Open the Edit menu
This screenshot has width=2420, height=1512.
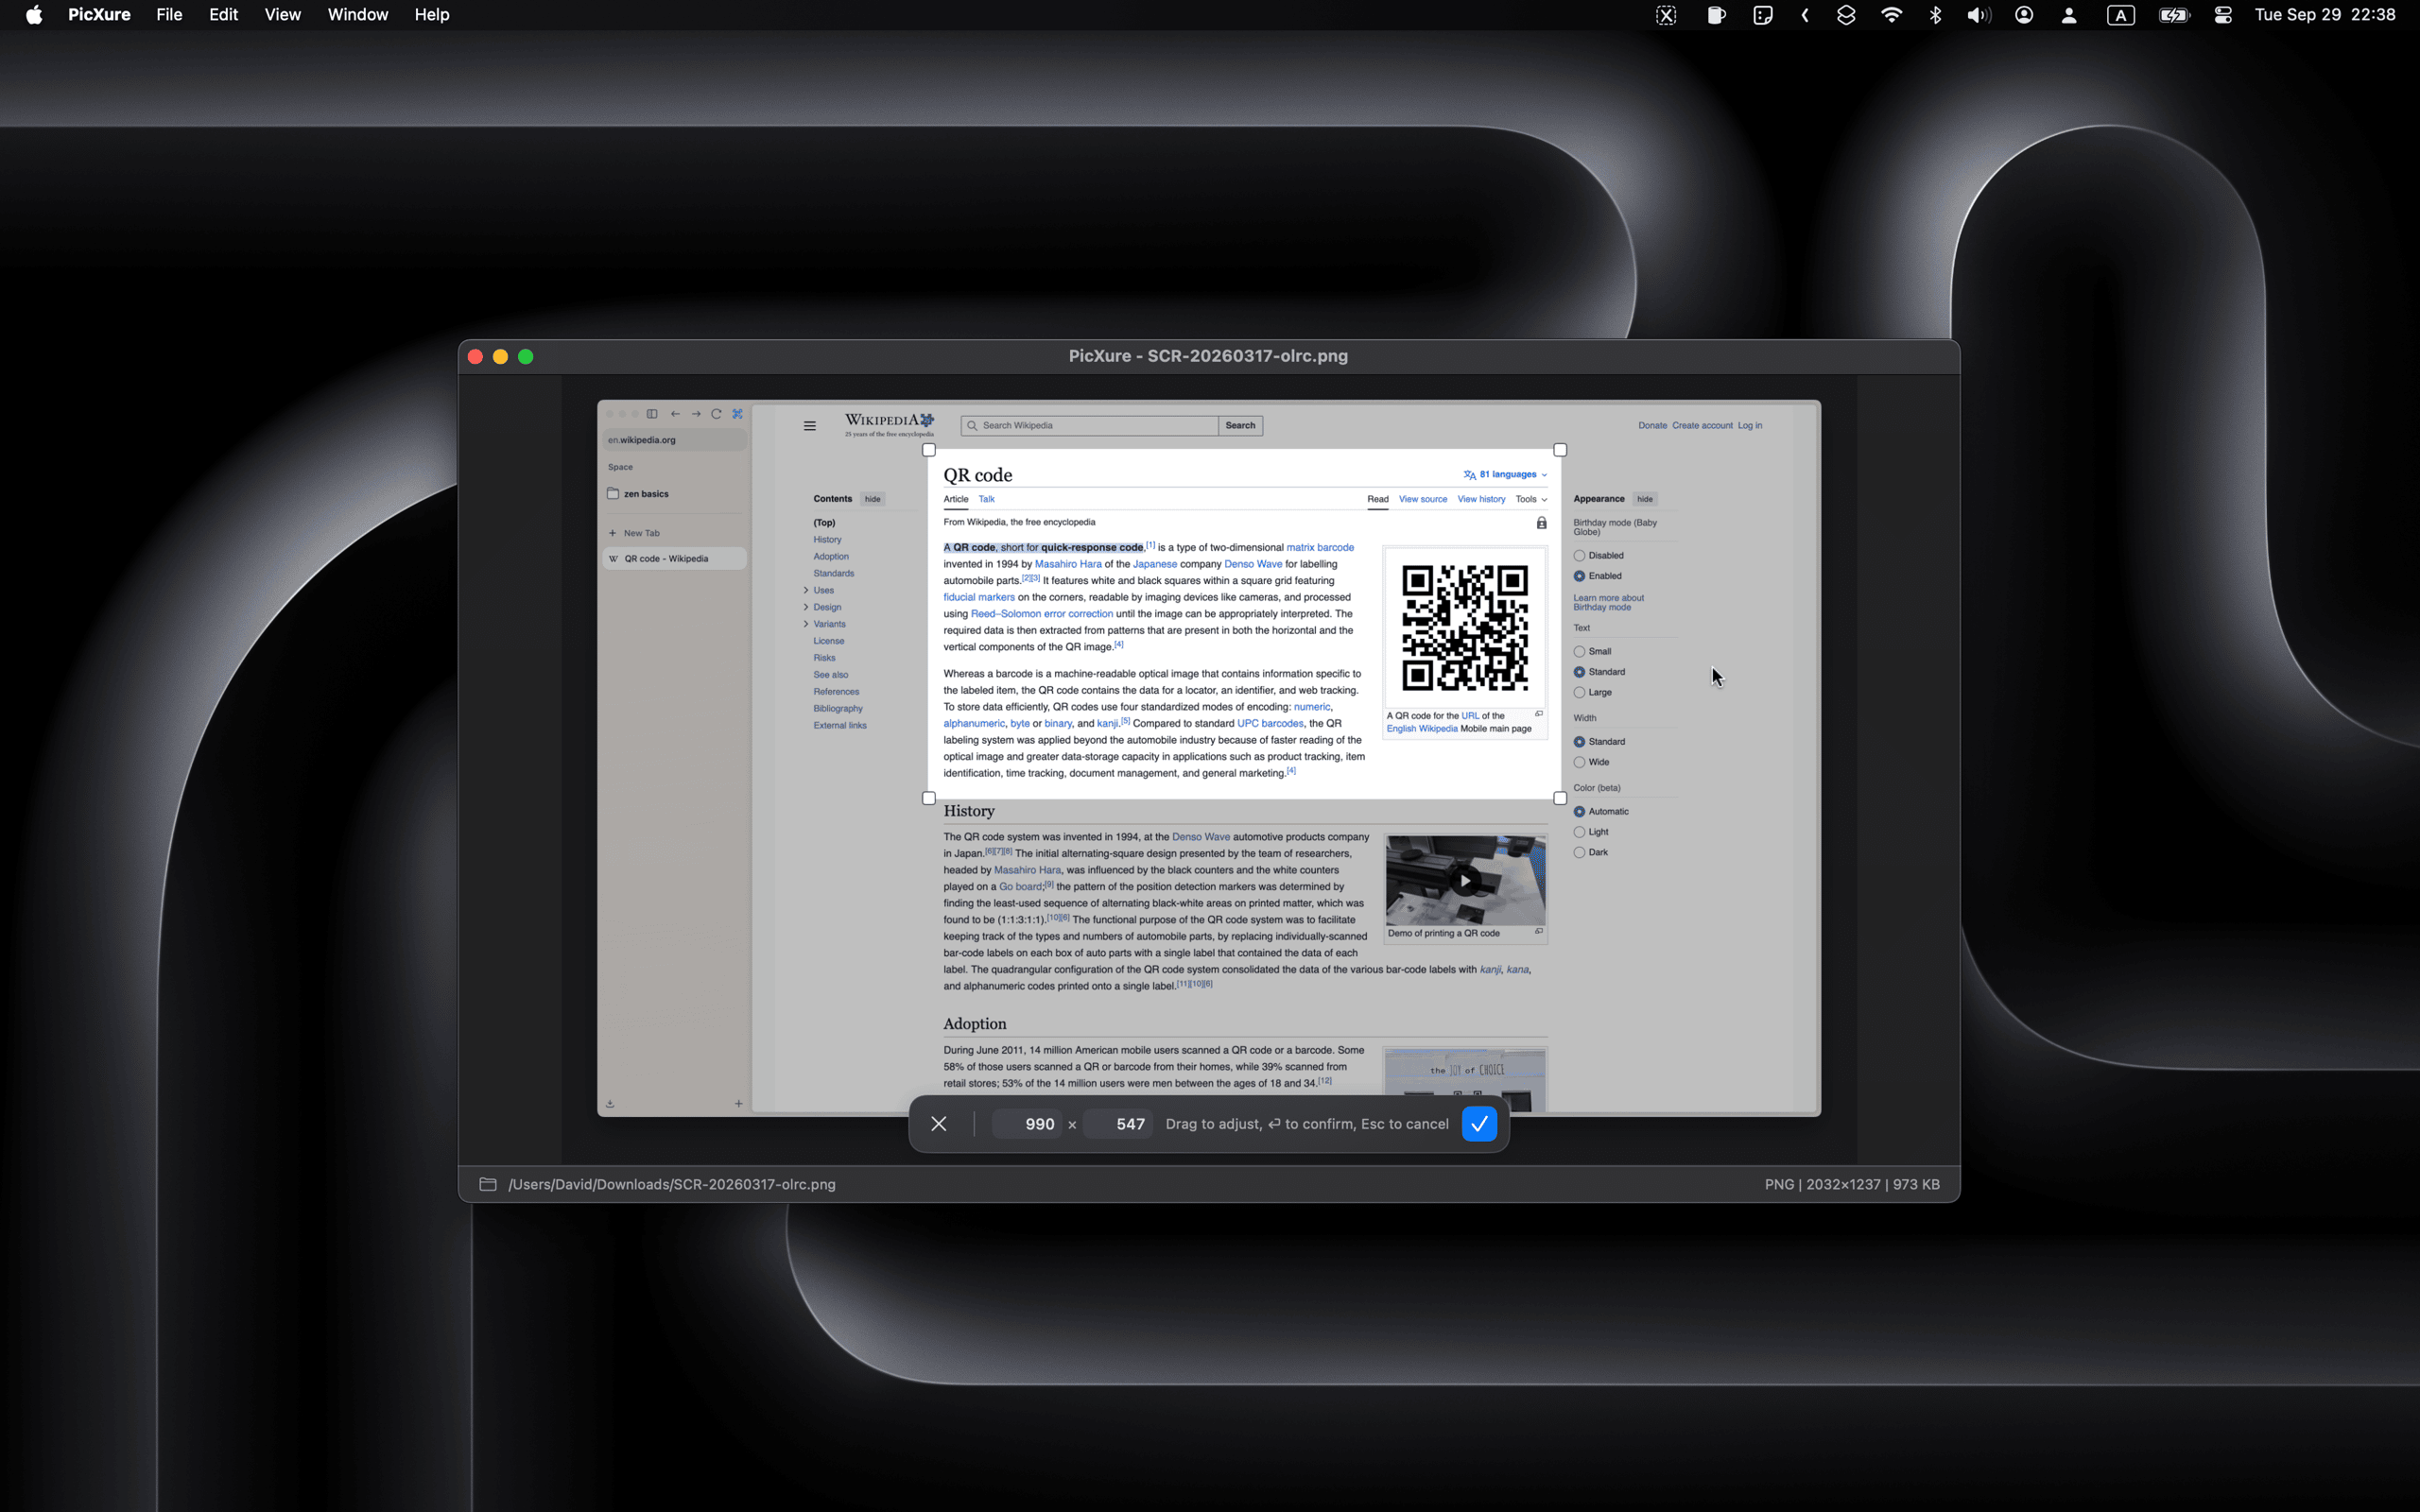[223, 15]
